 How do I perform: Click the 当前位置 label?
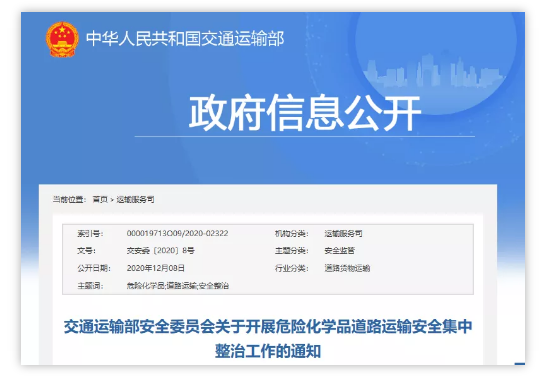69,199
